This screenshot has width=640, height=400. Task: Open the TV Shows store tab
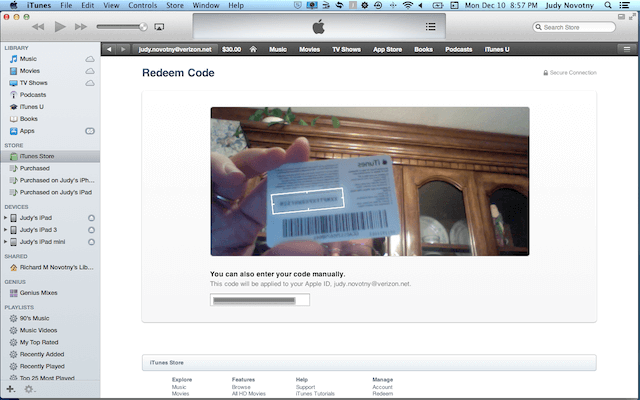pos(346,49)
